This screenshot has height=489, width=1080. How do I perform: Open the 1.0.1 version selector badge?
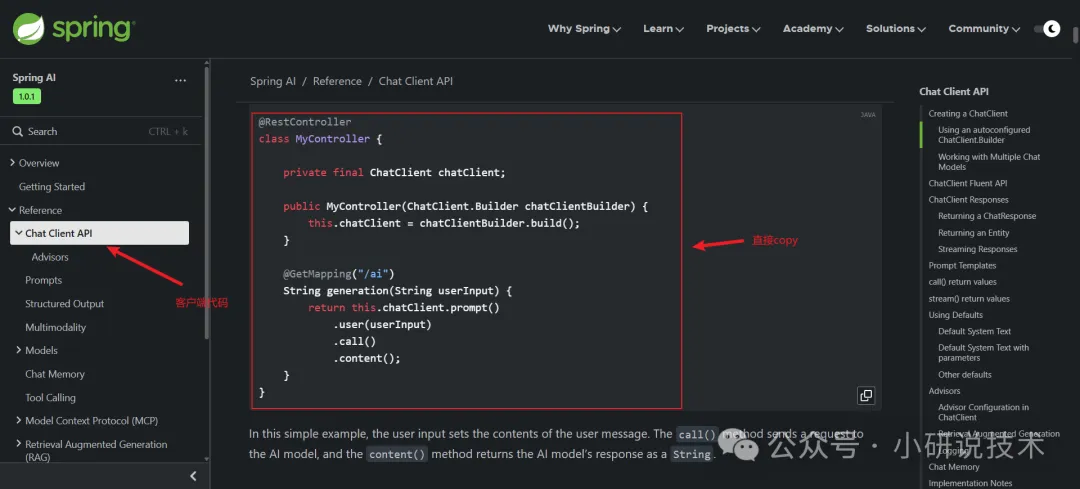(x=27, y=96)
